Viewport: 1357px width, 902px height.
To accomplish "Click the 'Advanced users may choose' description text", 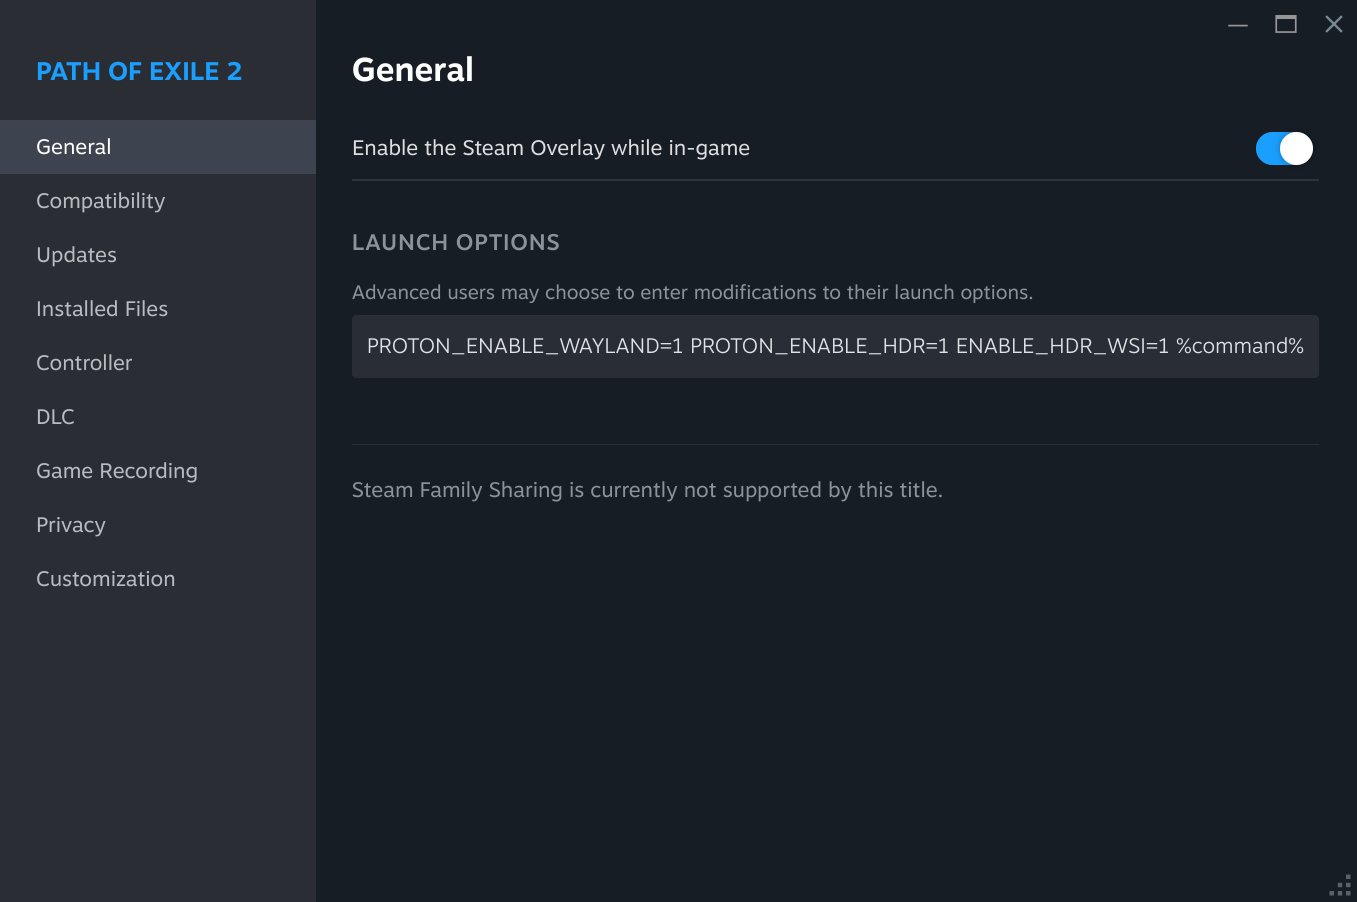I will pos(692,292).
